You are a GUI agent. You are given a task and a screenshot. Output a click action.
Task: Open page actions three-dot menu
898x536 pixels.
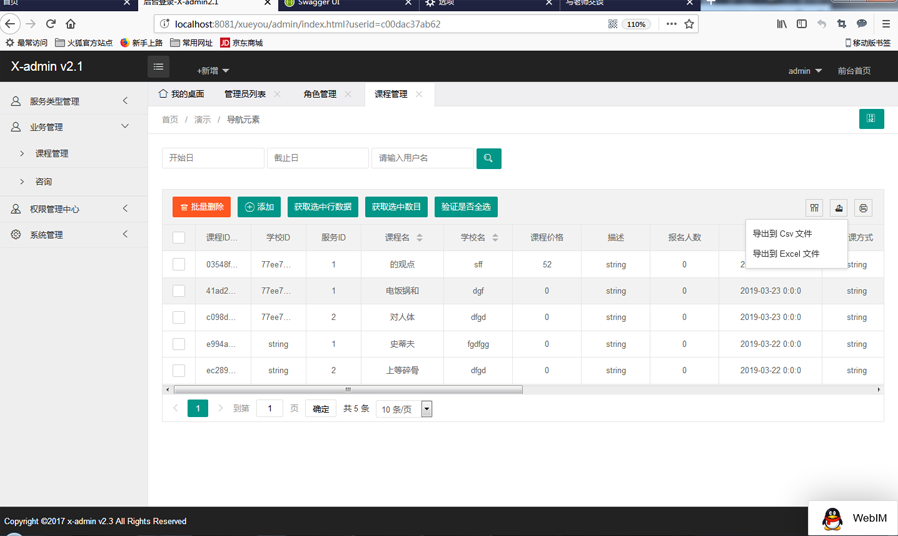pyautogui.click(x=671, y=24)
